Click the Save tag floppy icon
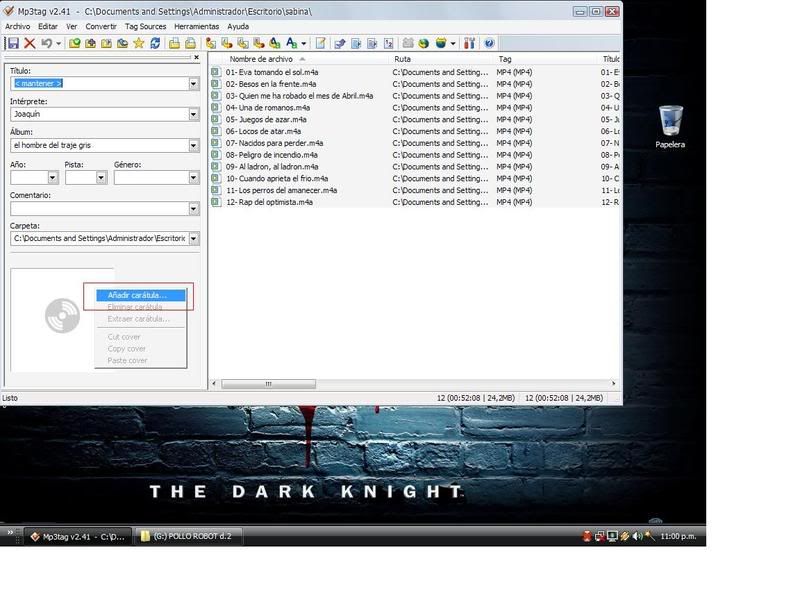800x600 pixels. tap(13, 43)
